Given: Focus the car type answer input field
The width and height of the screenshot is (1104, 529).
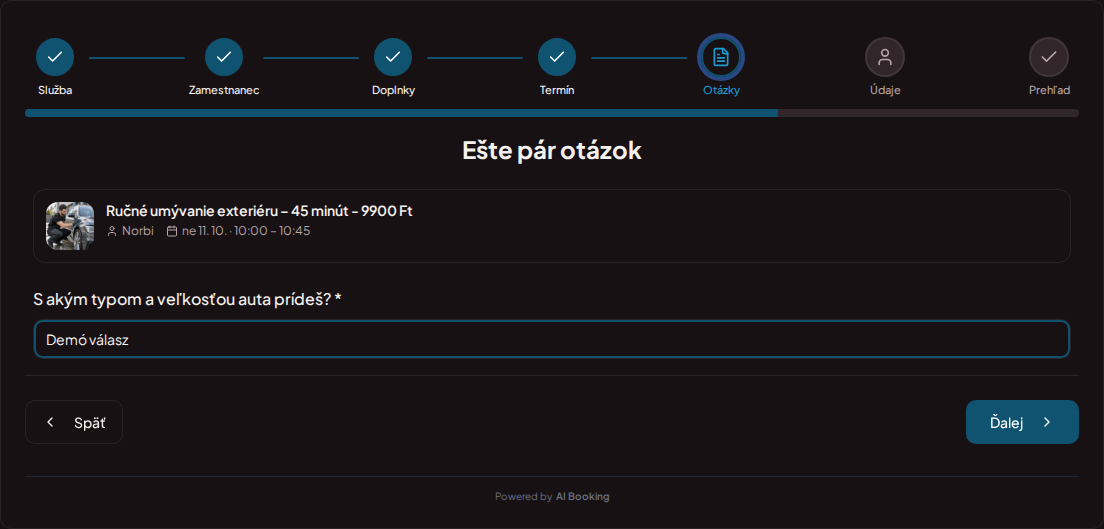Looking at the screenshot, I should 552,340.
